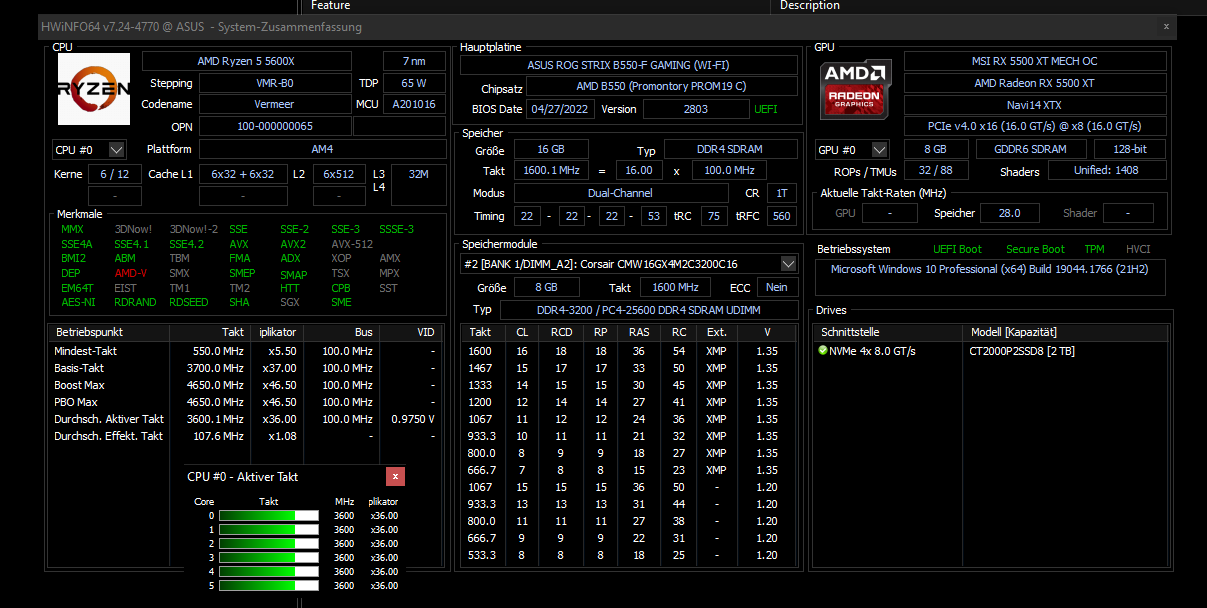The width and height of the screenshot is (1207, 608).
Task: Click the Core 5 clock bar
Action: tap(268, 586)
